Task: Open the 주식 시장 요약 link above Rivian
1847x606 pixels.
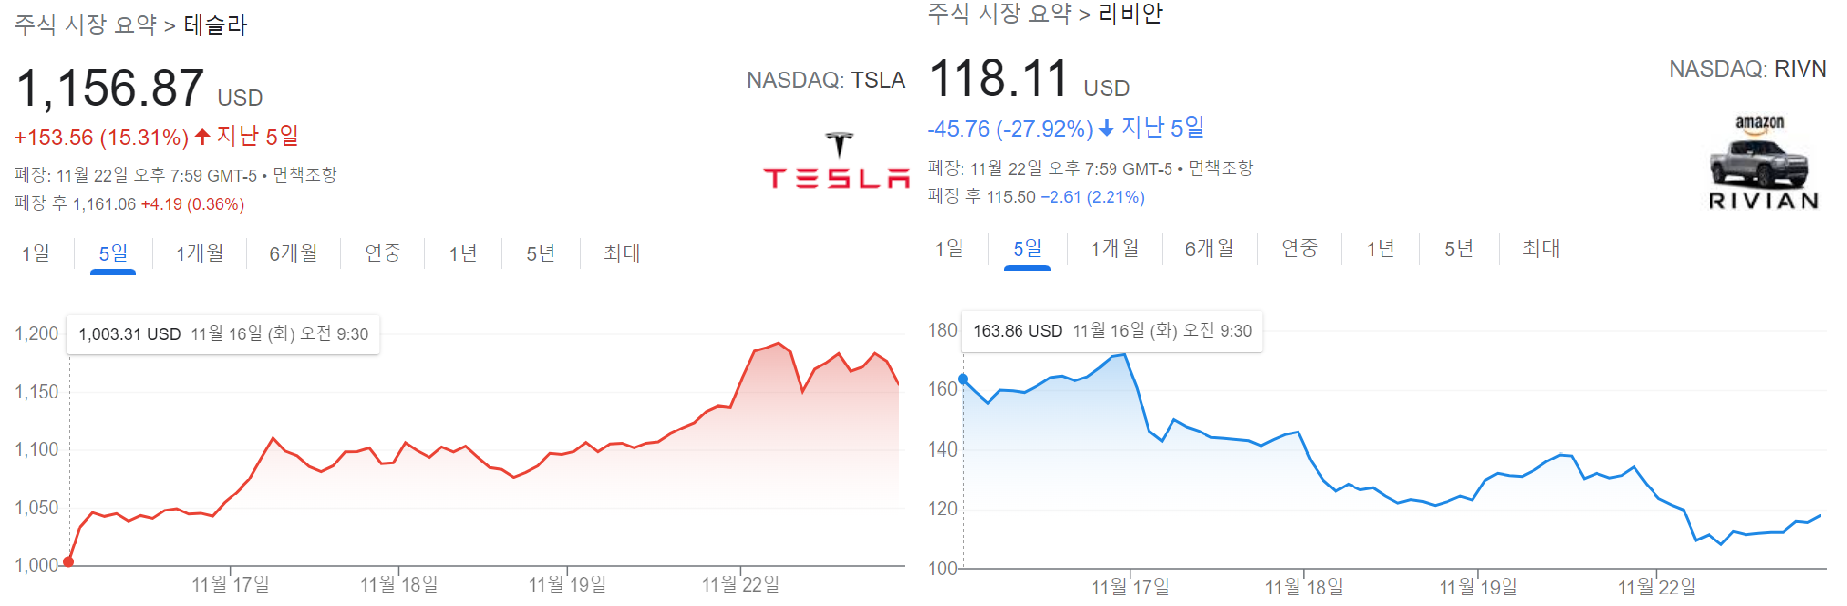Action: click(x=1000, y=14)
